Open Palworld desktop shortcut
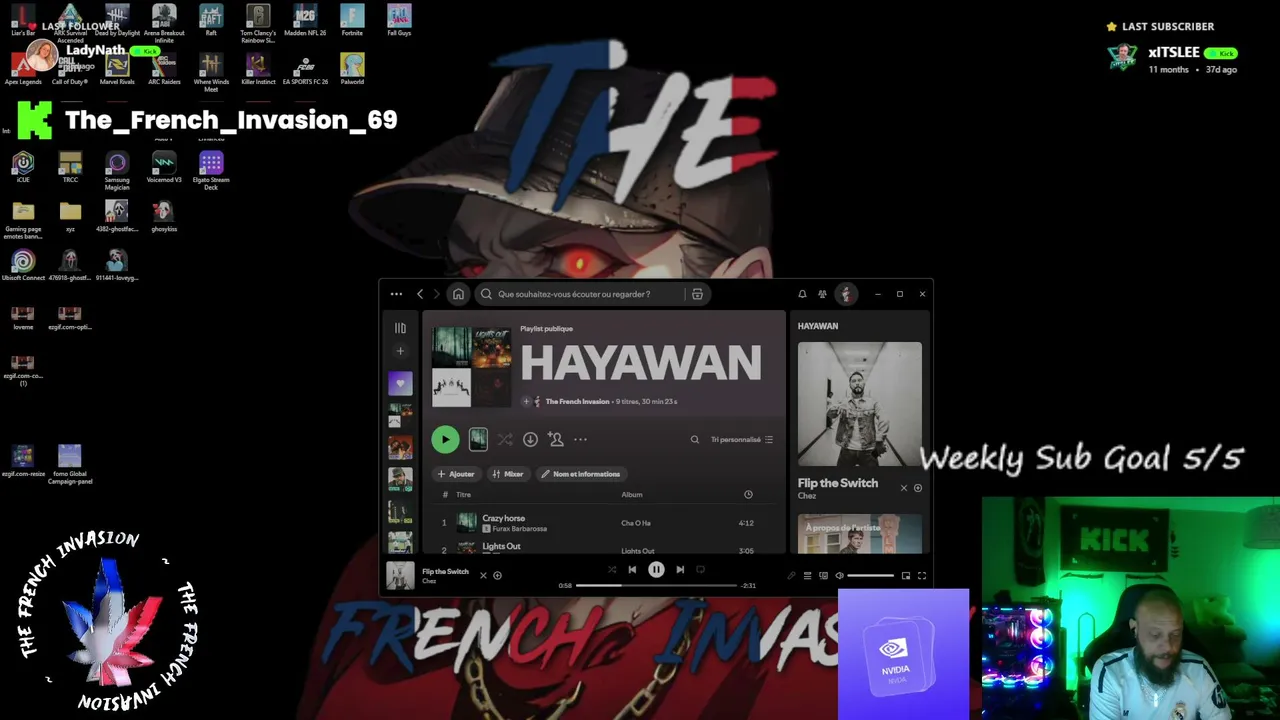This screenshot has width=1280, height=720. [x=352, y=70]
